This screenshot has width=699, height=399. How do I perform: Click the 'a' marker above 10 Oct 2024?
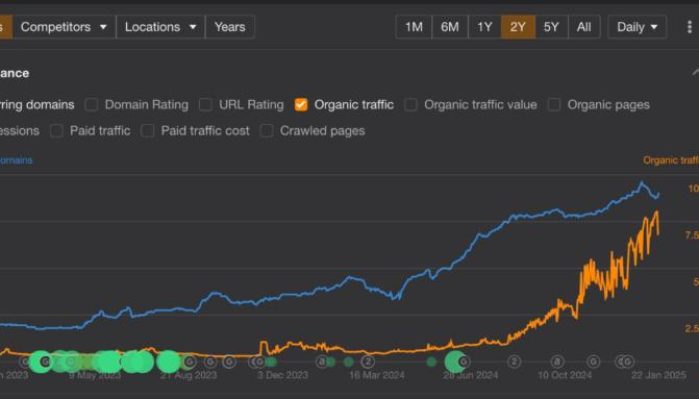coord(557,362)
